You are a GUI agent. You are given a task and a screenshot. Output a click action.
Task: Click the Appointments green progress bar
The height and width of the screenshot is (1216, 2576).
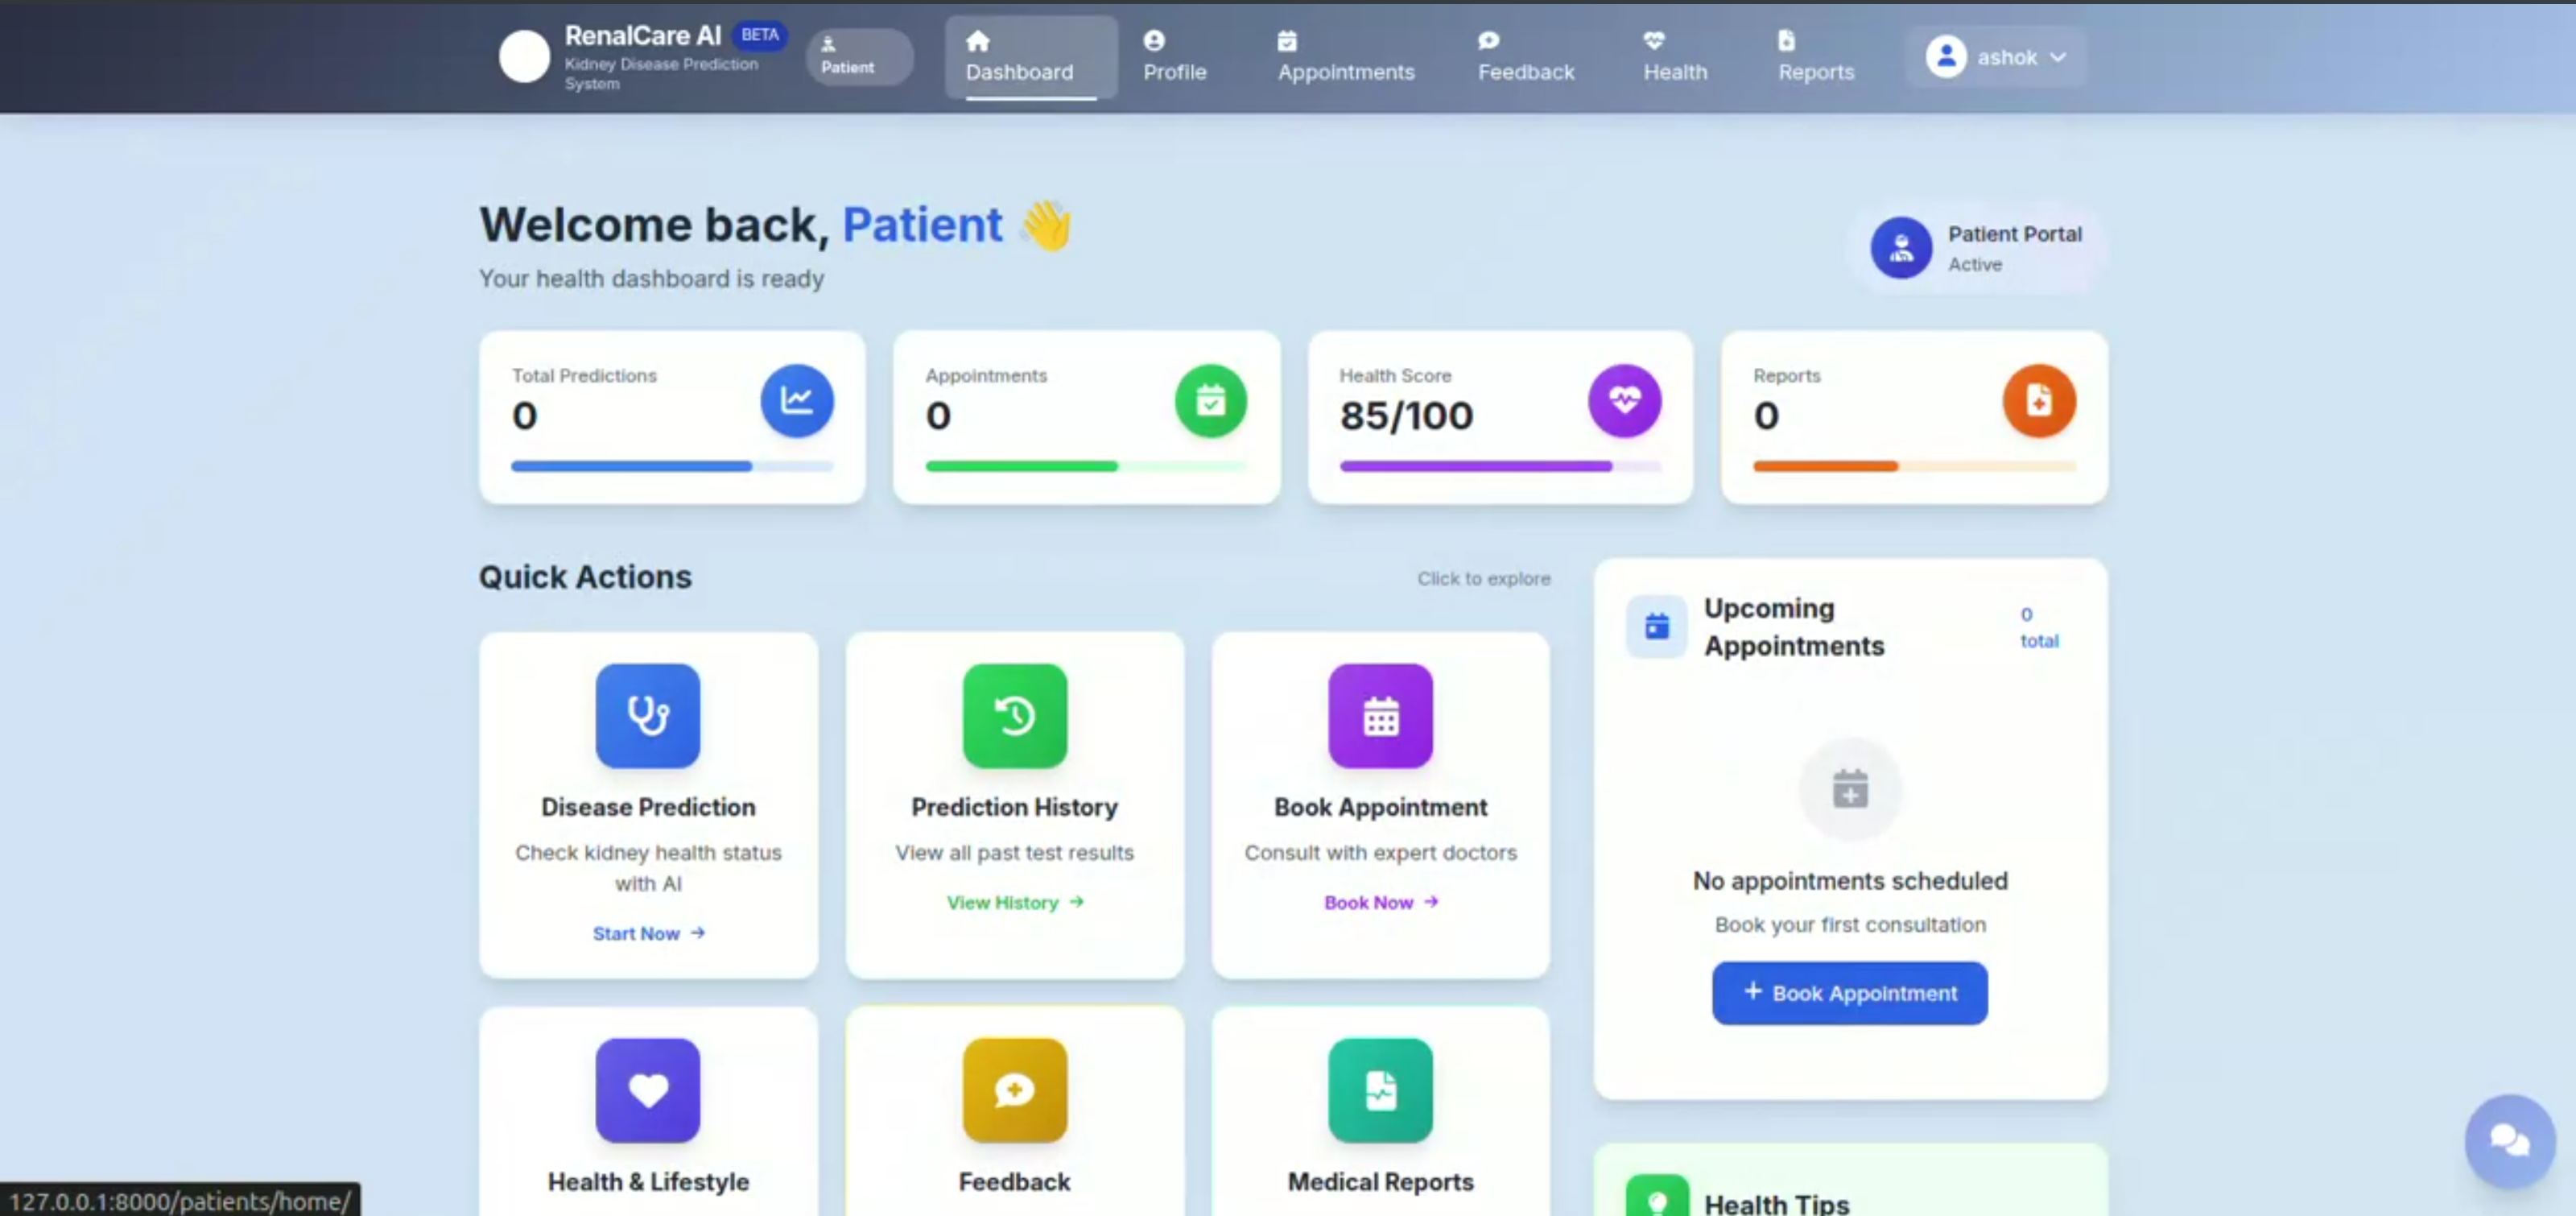pyautogui.click(x=1086, y=466)
